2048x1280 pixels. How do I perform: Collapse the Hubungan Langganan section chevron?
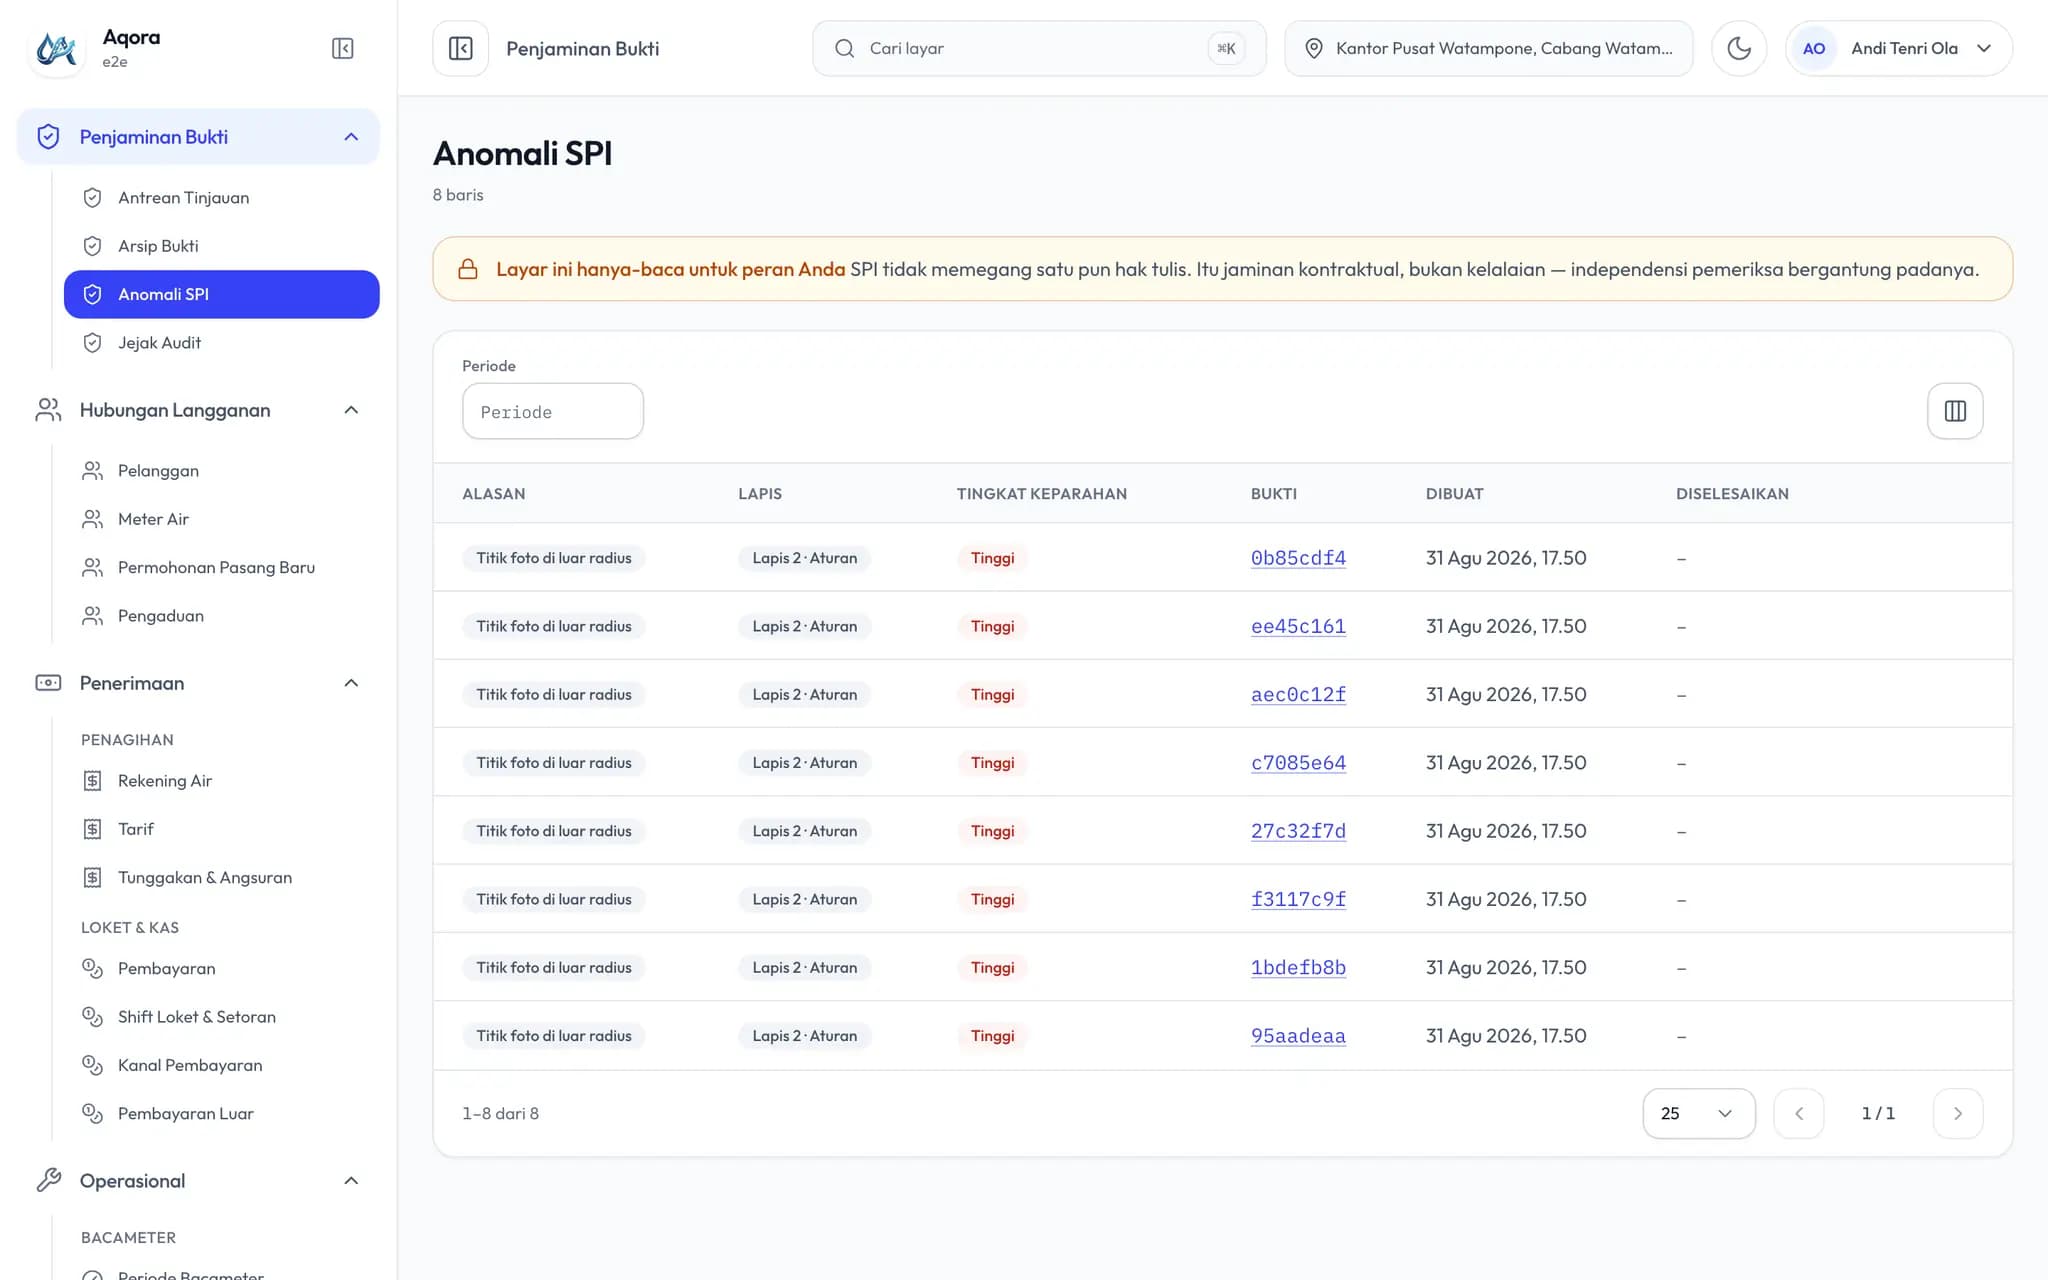(x=351, y=410)
